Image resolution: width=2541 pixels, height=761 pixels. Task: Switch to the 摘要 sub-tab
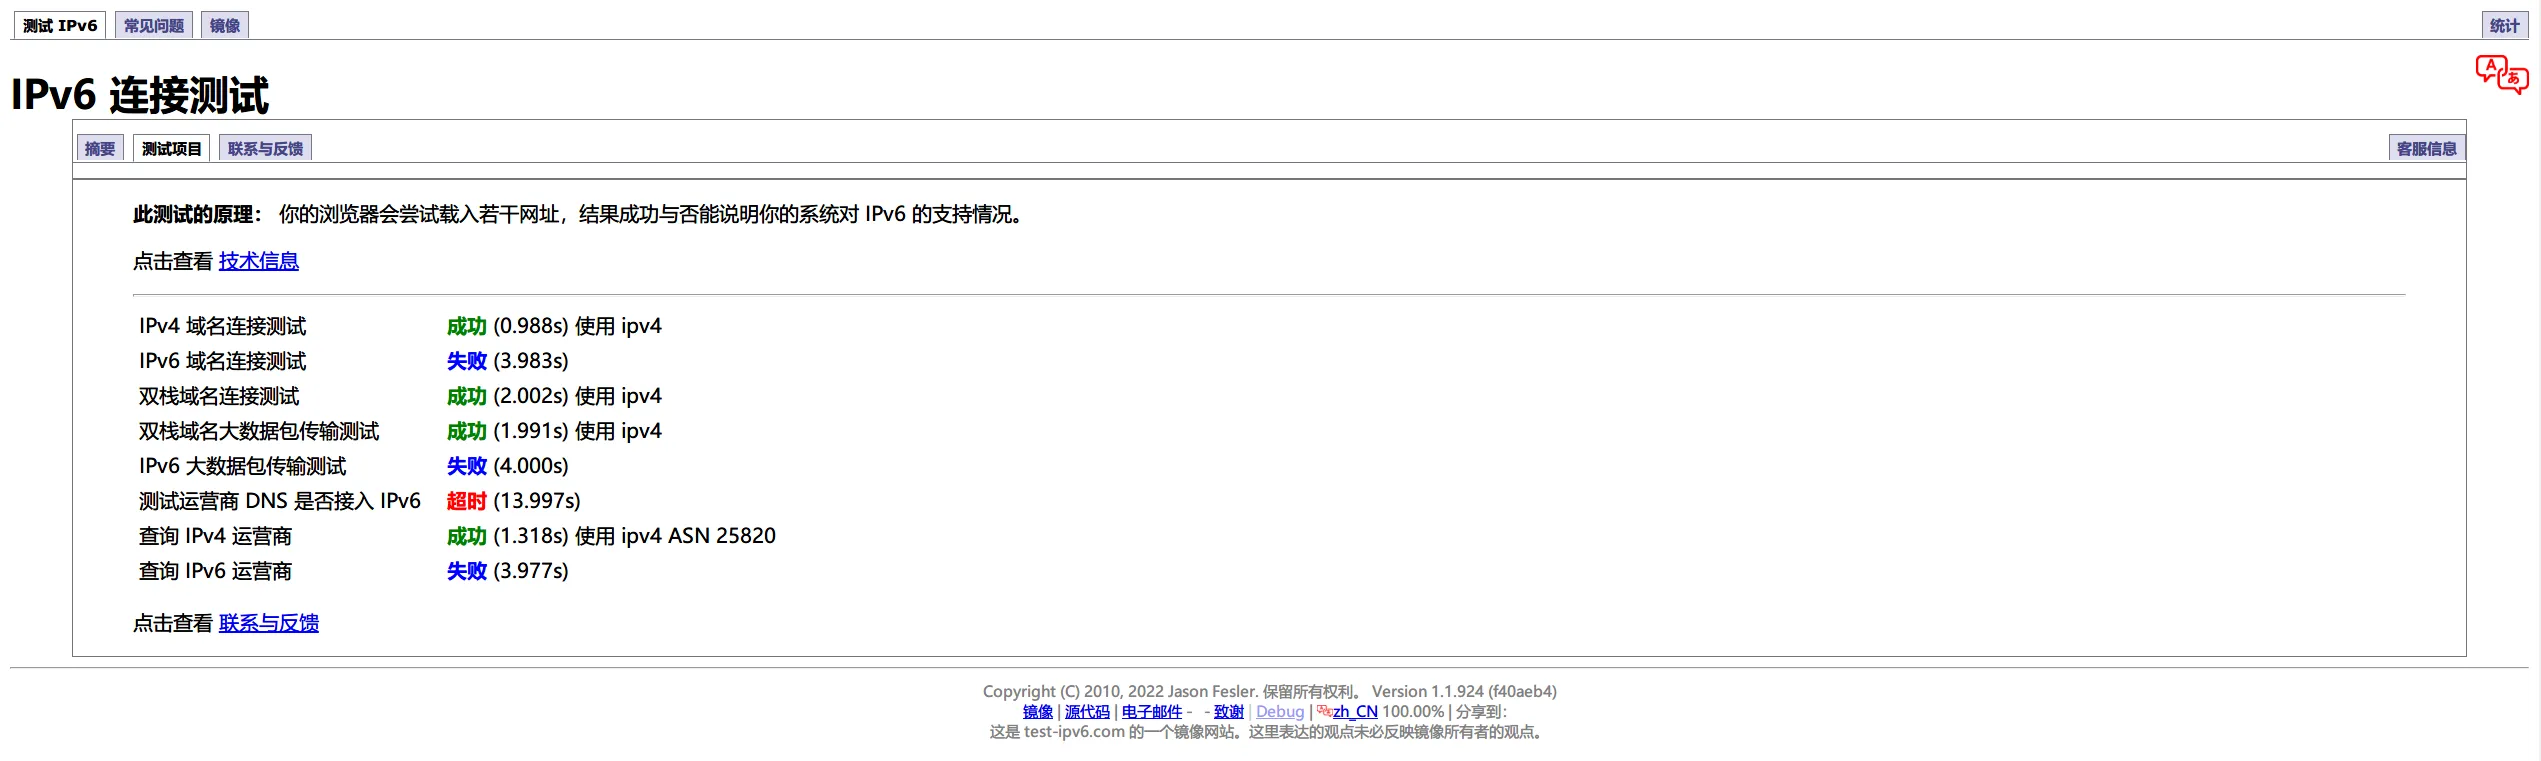tap(100, 149)
